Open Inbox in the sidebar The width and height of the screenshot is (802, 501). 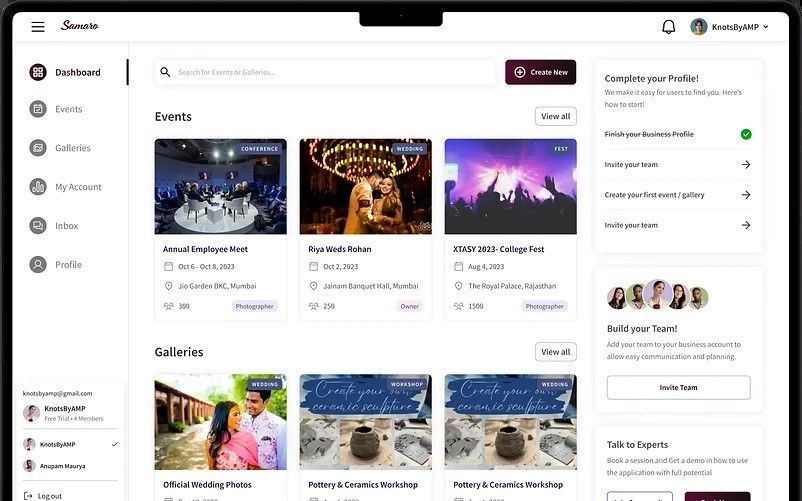pos(66,225)
